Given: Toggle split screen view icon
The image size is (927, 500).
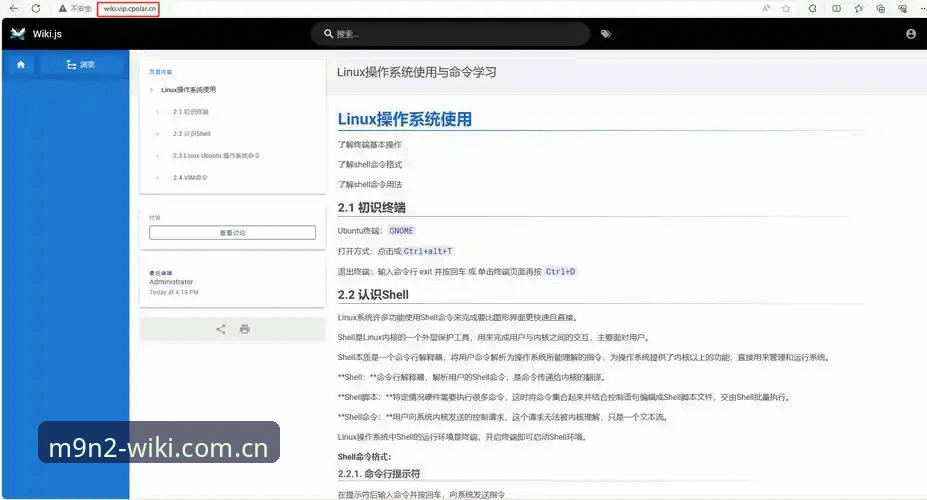Looking at the screenshot, I should point(837,8).
